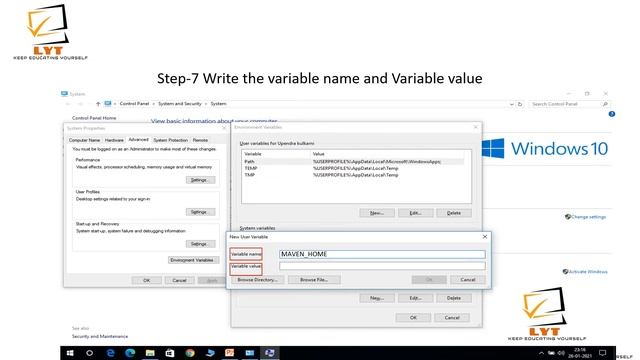Click the search magnifier icon
The width and height of the screenshot is (640, 360).
click(x=605, y=104)
